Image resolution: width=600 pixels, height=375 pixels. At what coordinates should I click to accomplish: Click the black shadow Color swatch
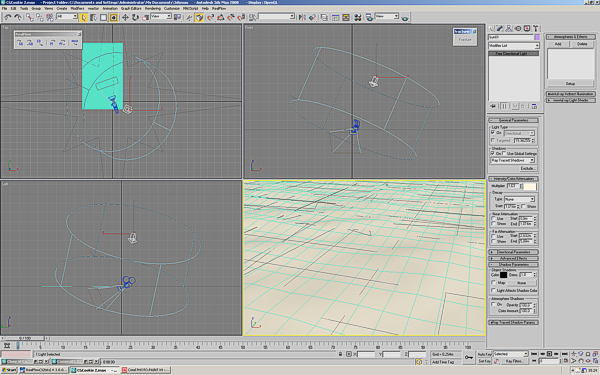click(504, 275)
